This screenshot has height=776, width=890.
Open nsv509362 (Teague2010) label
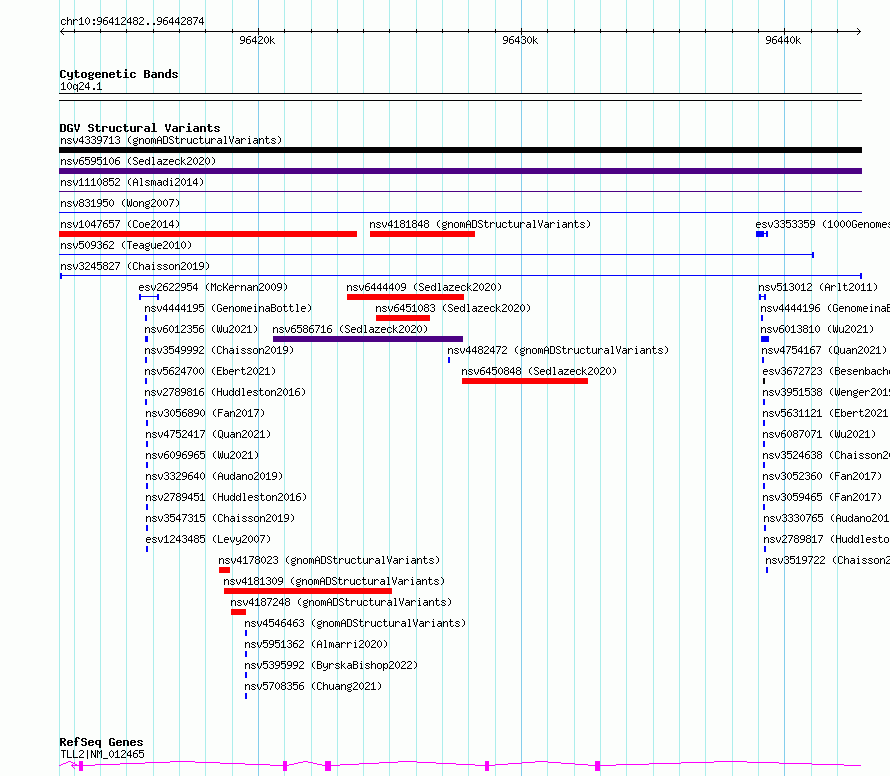click(x=126, y=245)
